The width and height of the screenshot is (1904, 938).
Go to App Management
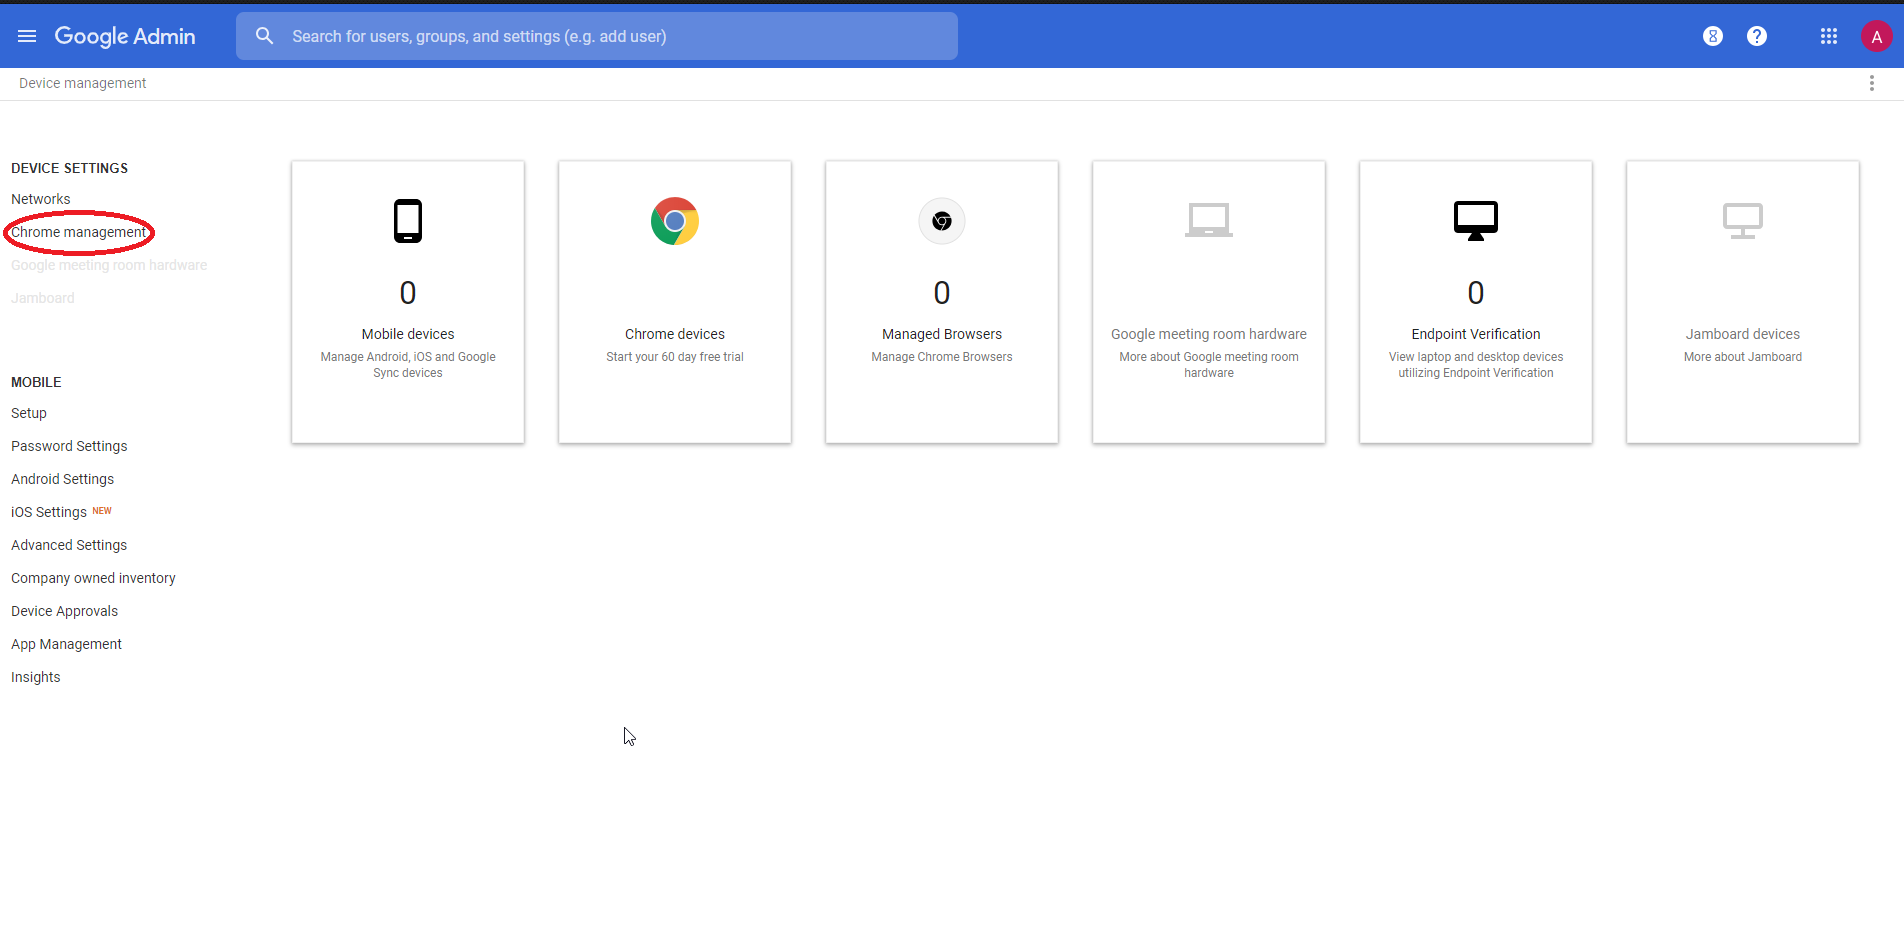tap(66, 644)
